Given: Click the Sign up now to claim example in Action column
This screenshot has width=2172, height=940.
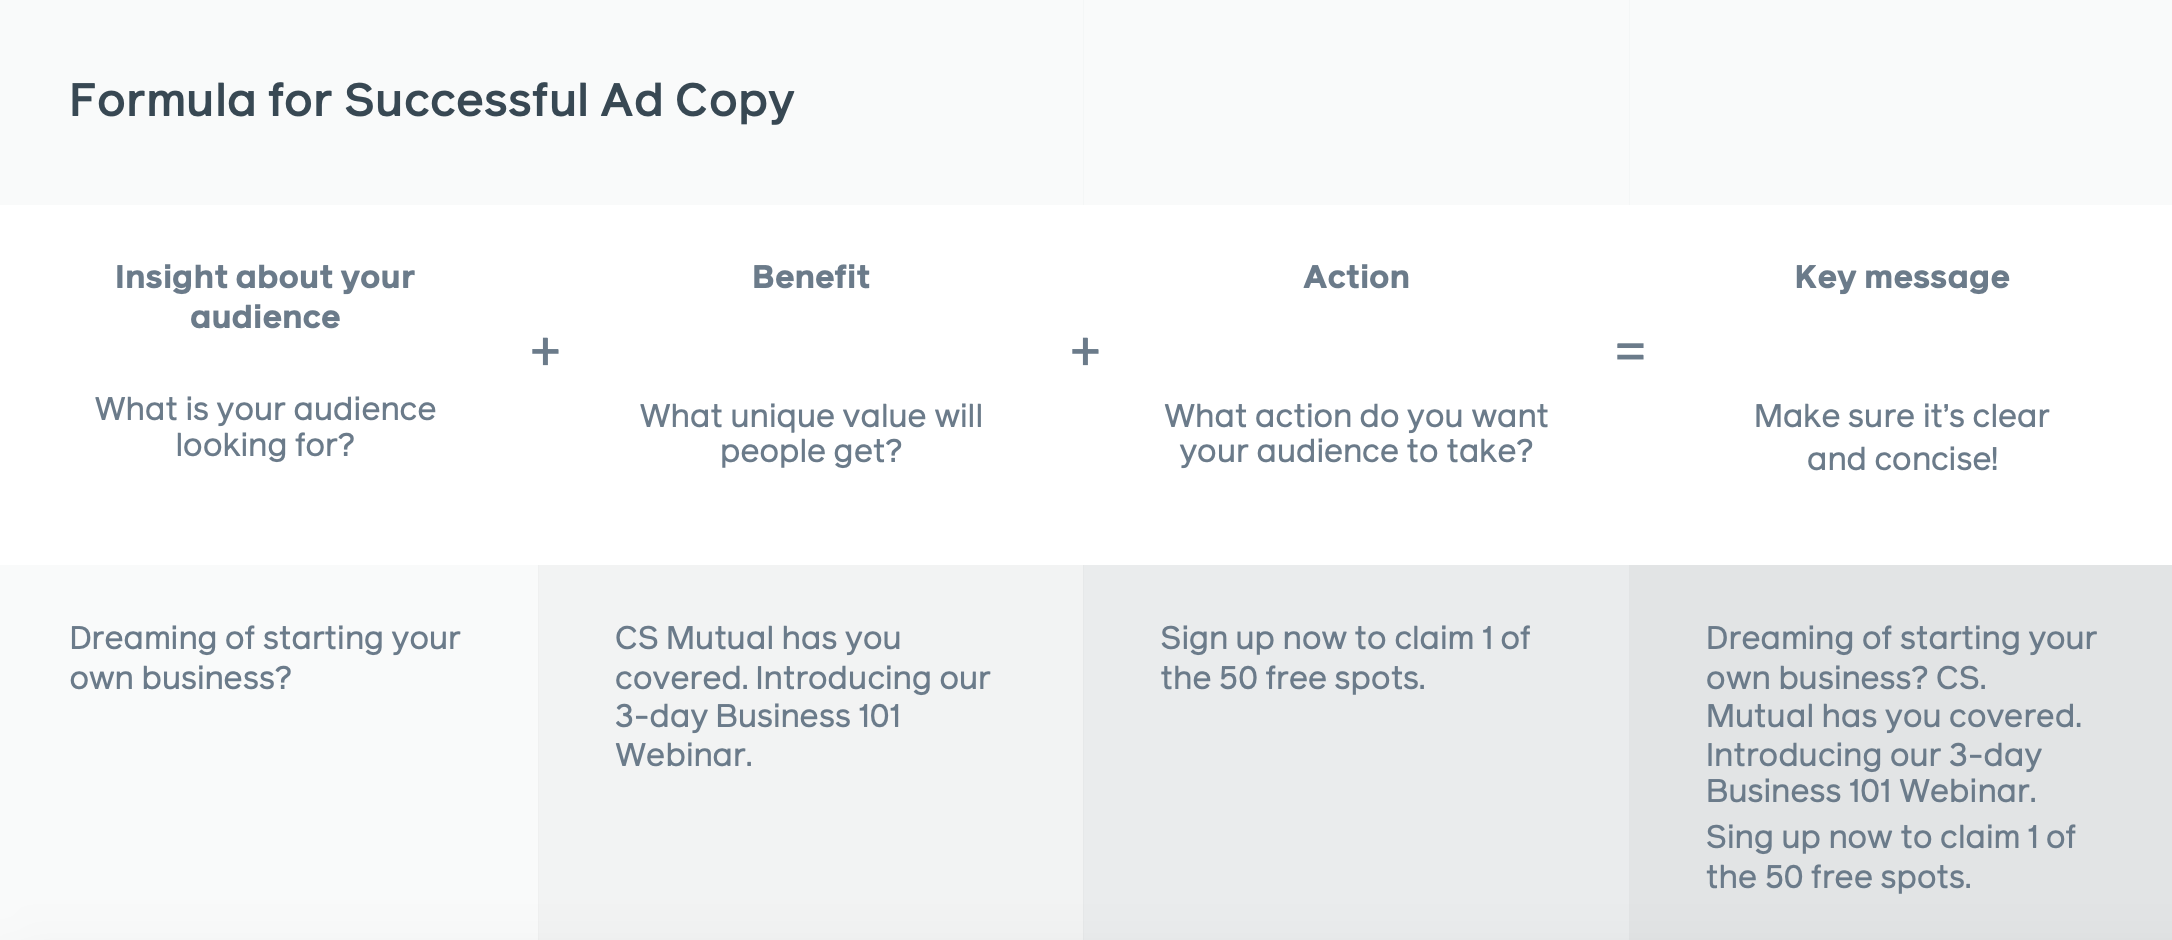Looking at the screenshot, I should 1345,658.
